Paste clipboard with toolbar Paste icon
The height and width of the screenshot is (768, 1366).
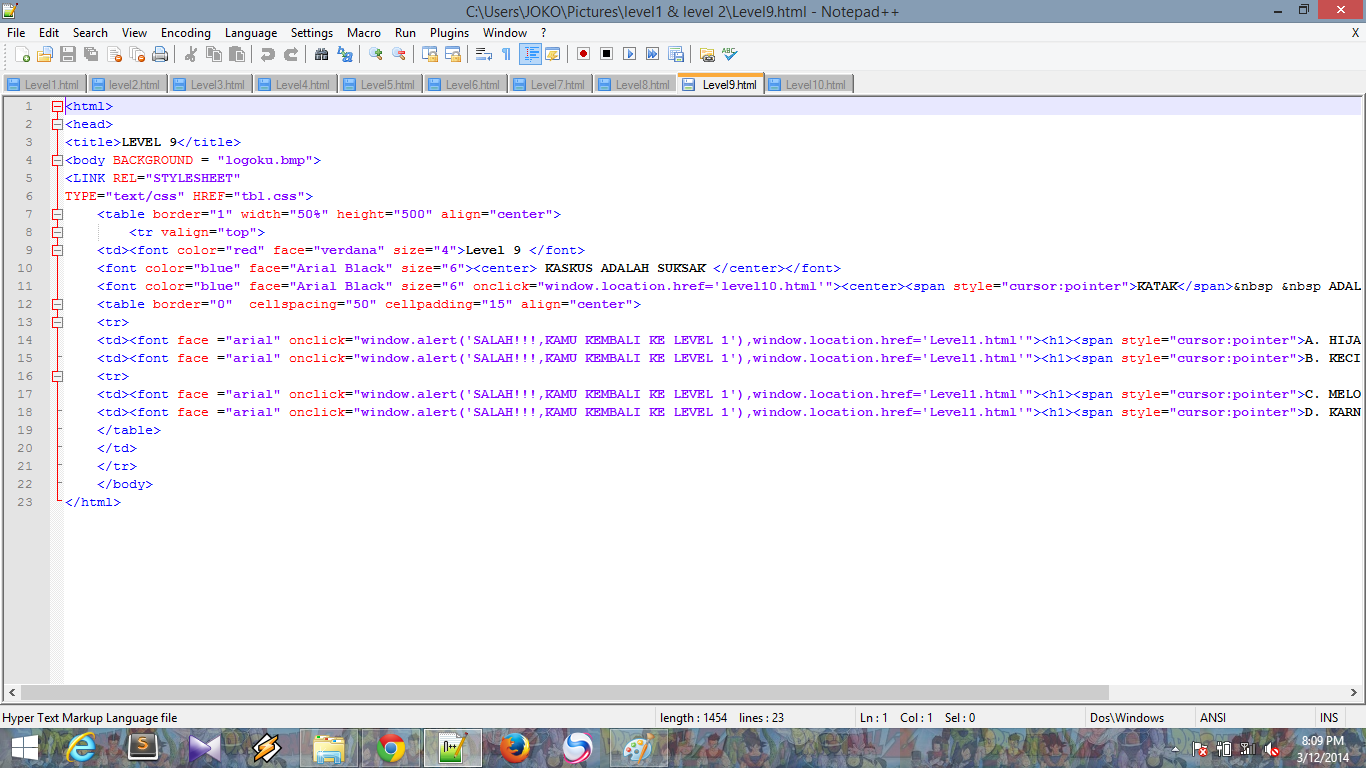click(236, 54)
